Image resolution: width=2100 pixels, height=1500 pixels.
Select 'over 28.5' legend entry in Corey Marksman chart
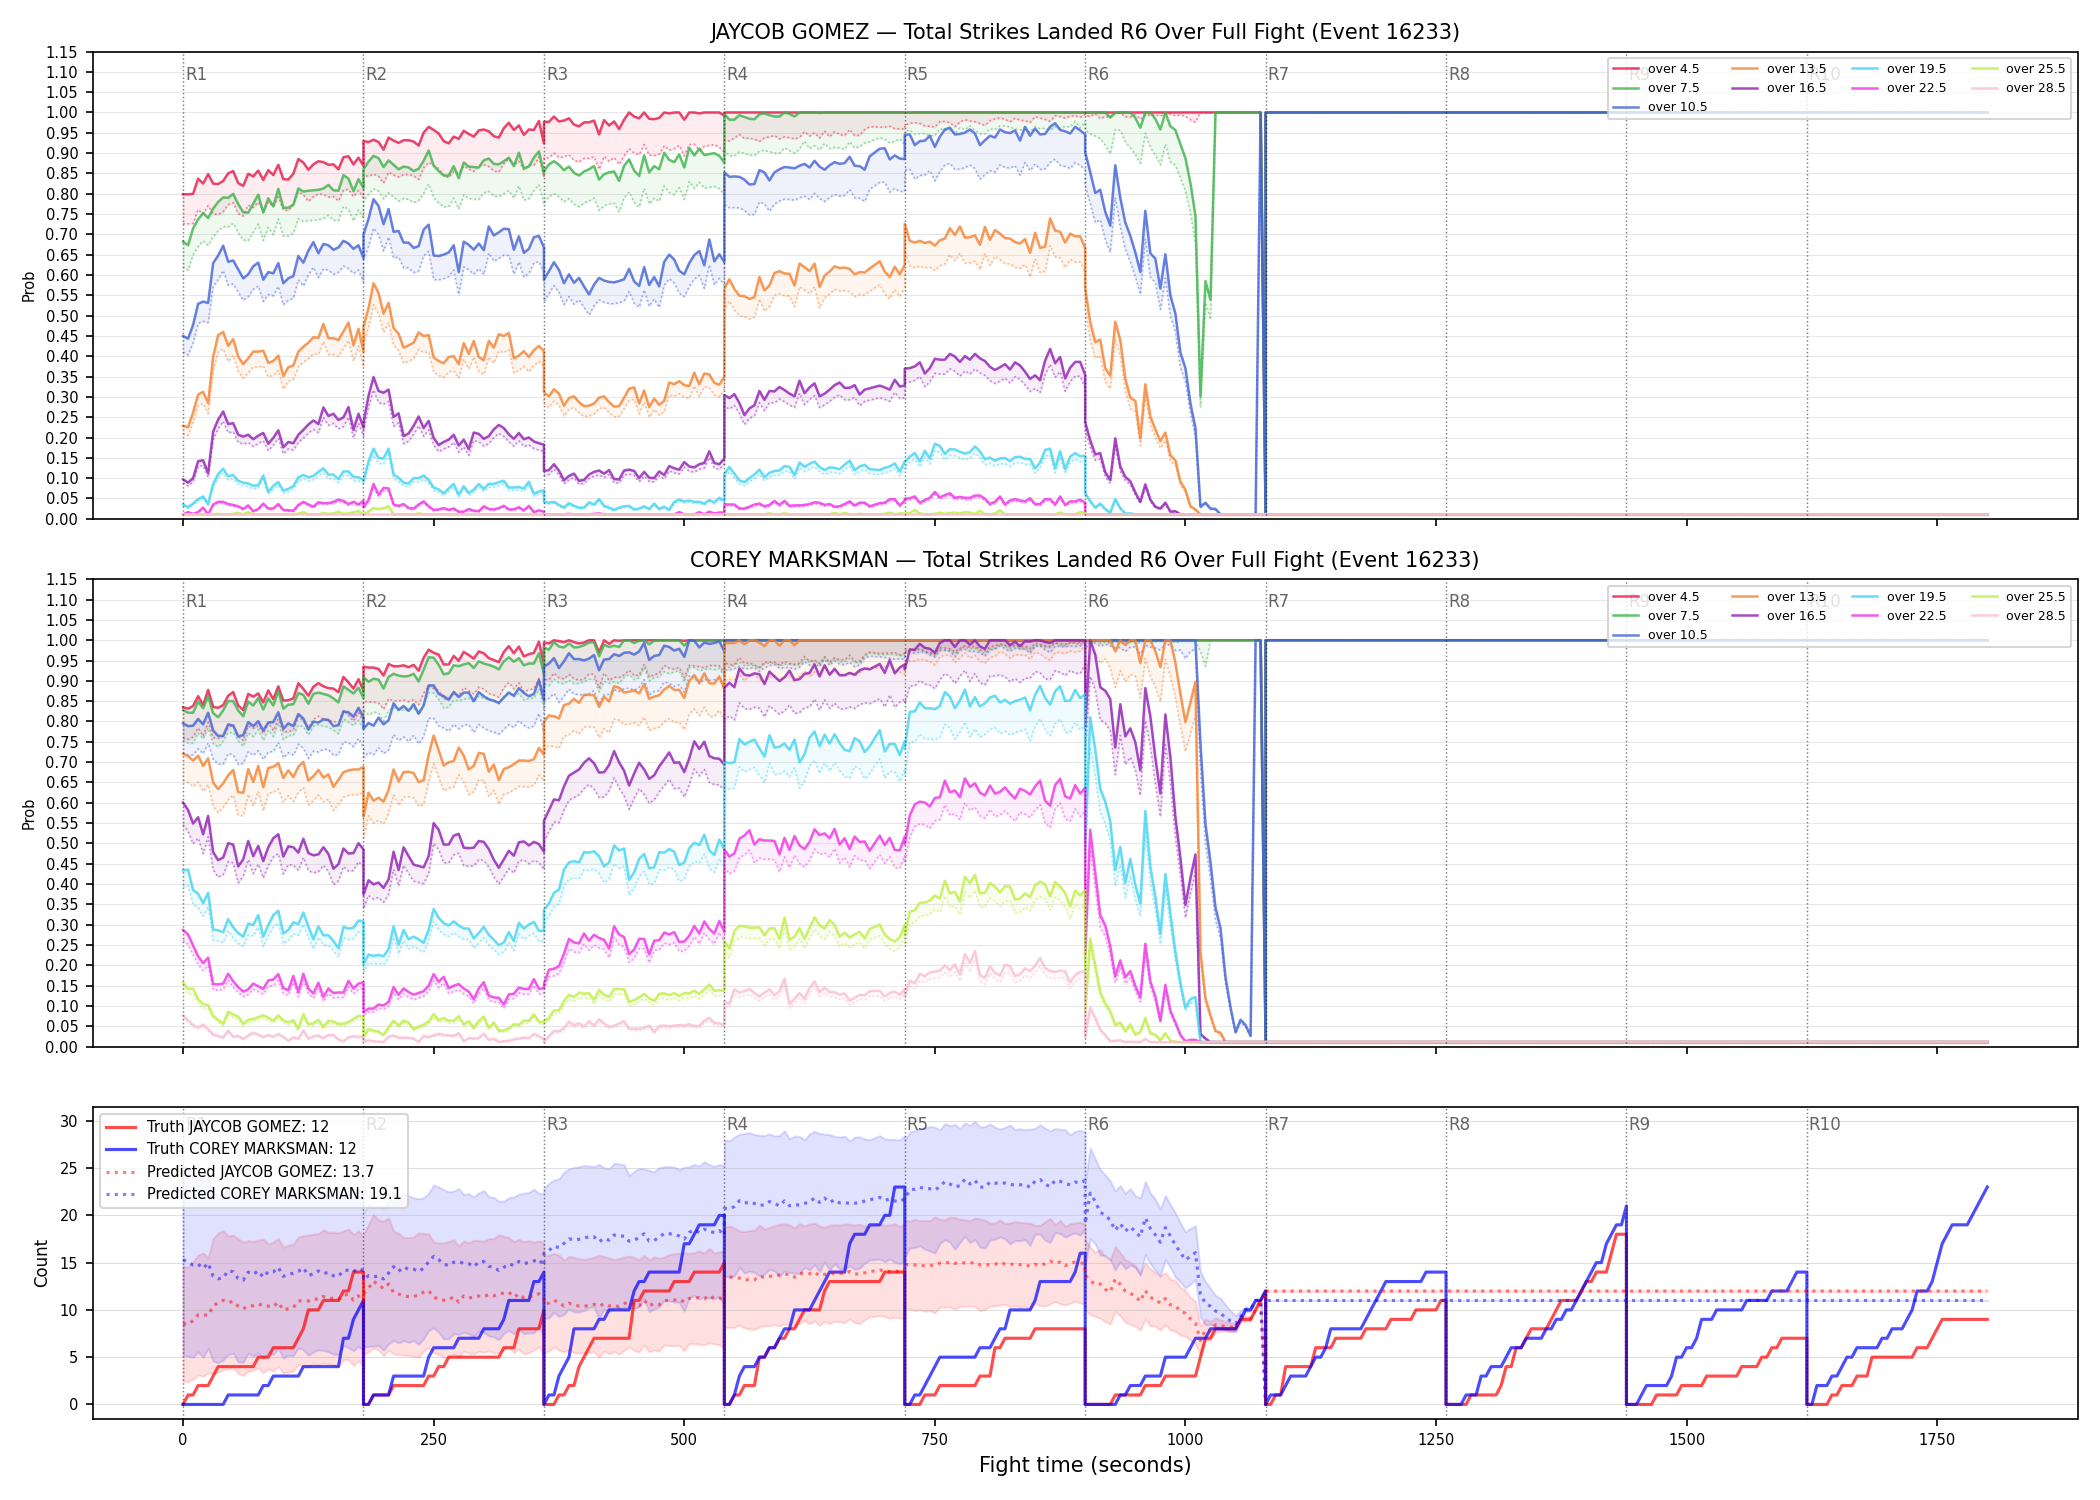[2018, 616]
